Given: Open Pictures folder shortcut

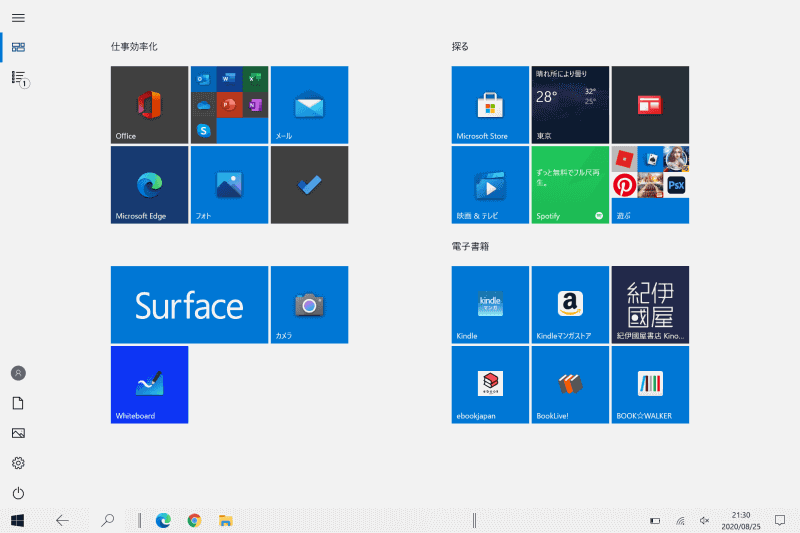Looking at the screenshot, I should pyautogui.click(x=18, y=433).
